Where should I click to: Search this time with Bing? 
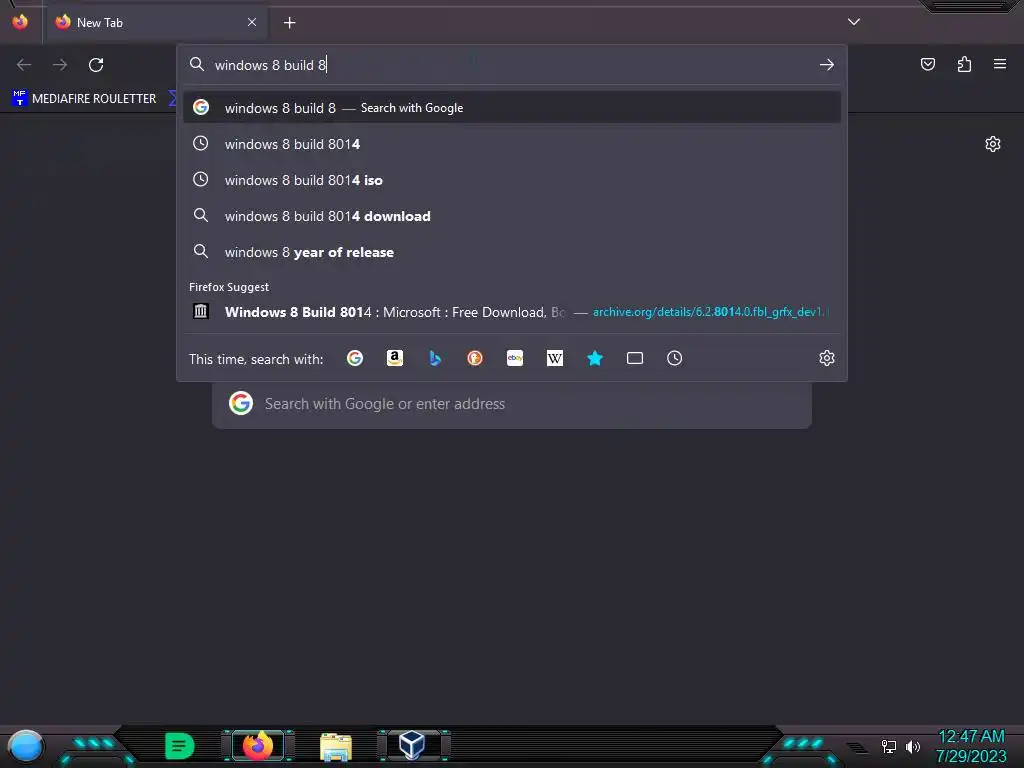435,358
